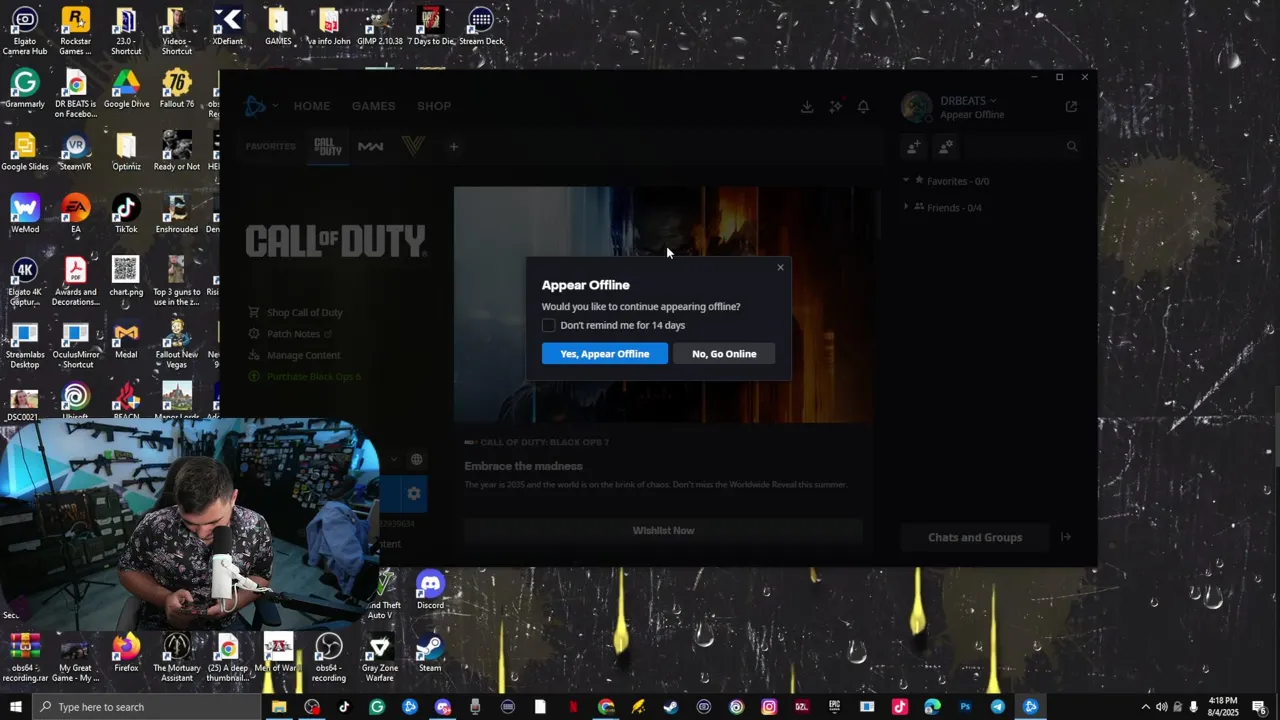Viewport: 1280px width, 720px height.
Task: Open Chats and Groups
Action: click(975, 538)
